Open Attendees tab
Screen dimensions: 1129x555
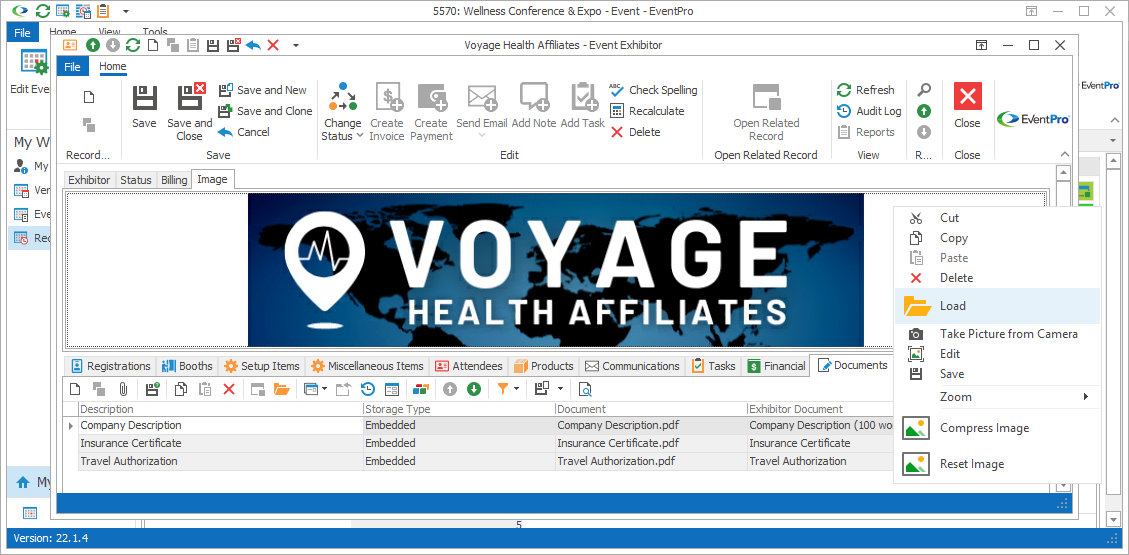pos(469,366)
